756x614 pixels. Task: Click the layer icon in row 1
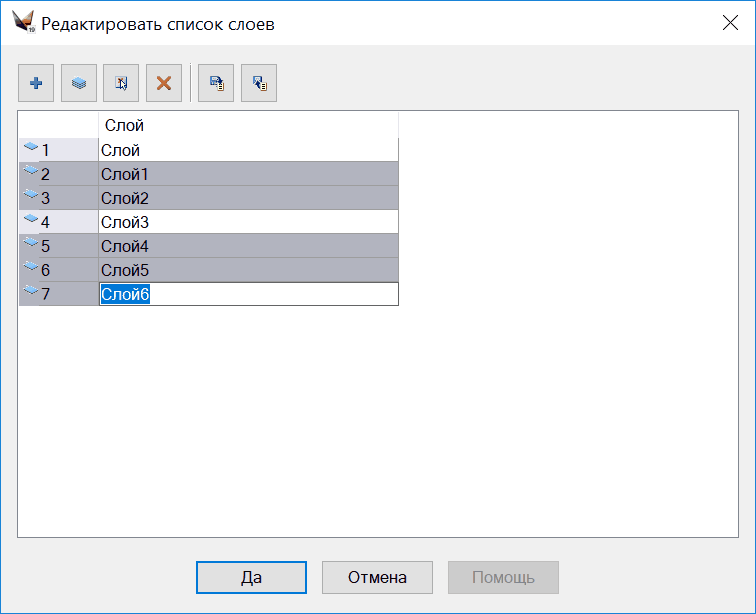[30, 148]
